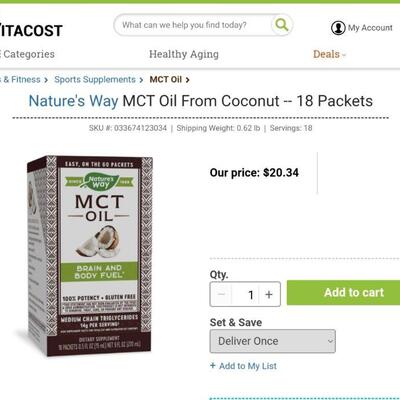
Task: Click the quantity value field
Action: [x=246, y=294]
